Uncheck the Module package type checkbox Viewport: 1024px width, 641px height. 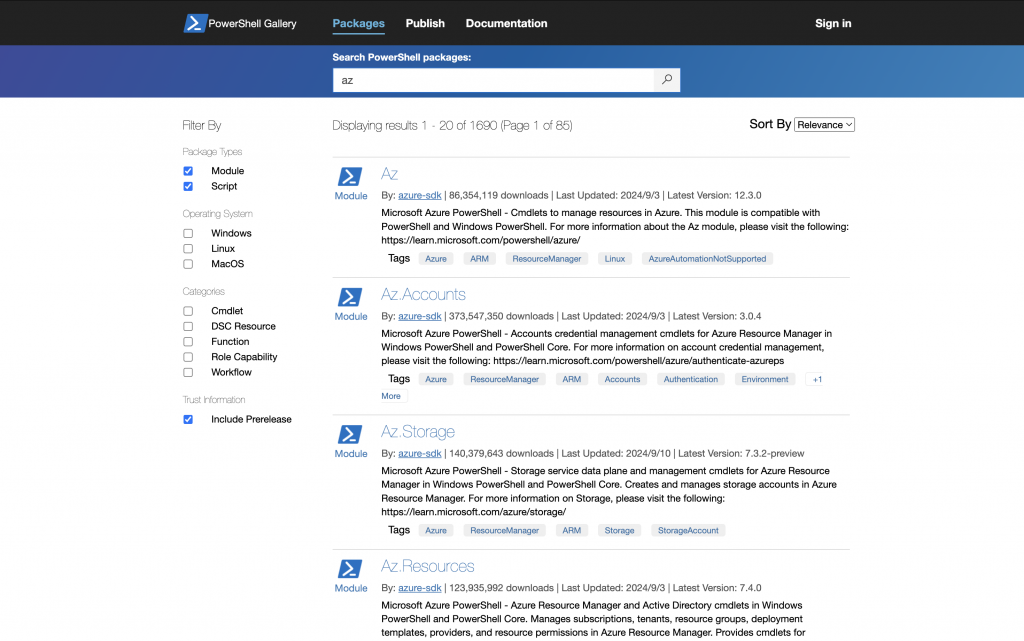pos(188,171)
